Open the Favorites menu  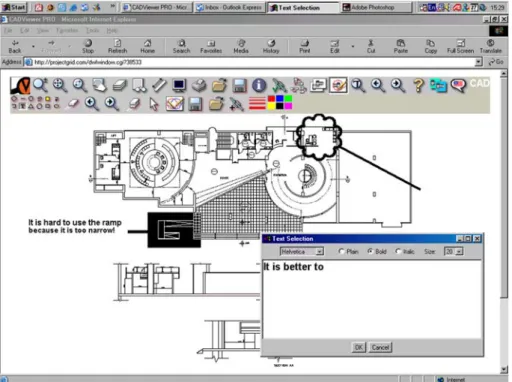click(67, 31)
